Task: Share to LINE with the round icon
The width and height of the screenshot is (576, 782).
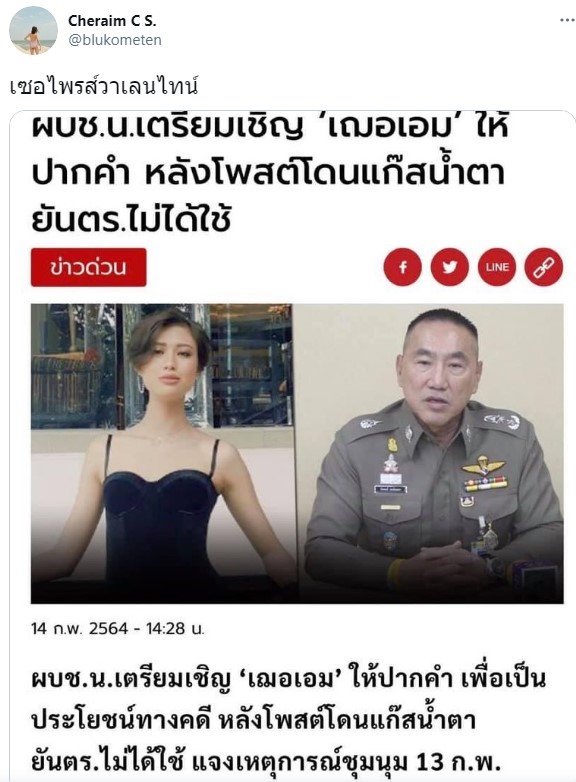Action: 497,267
